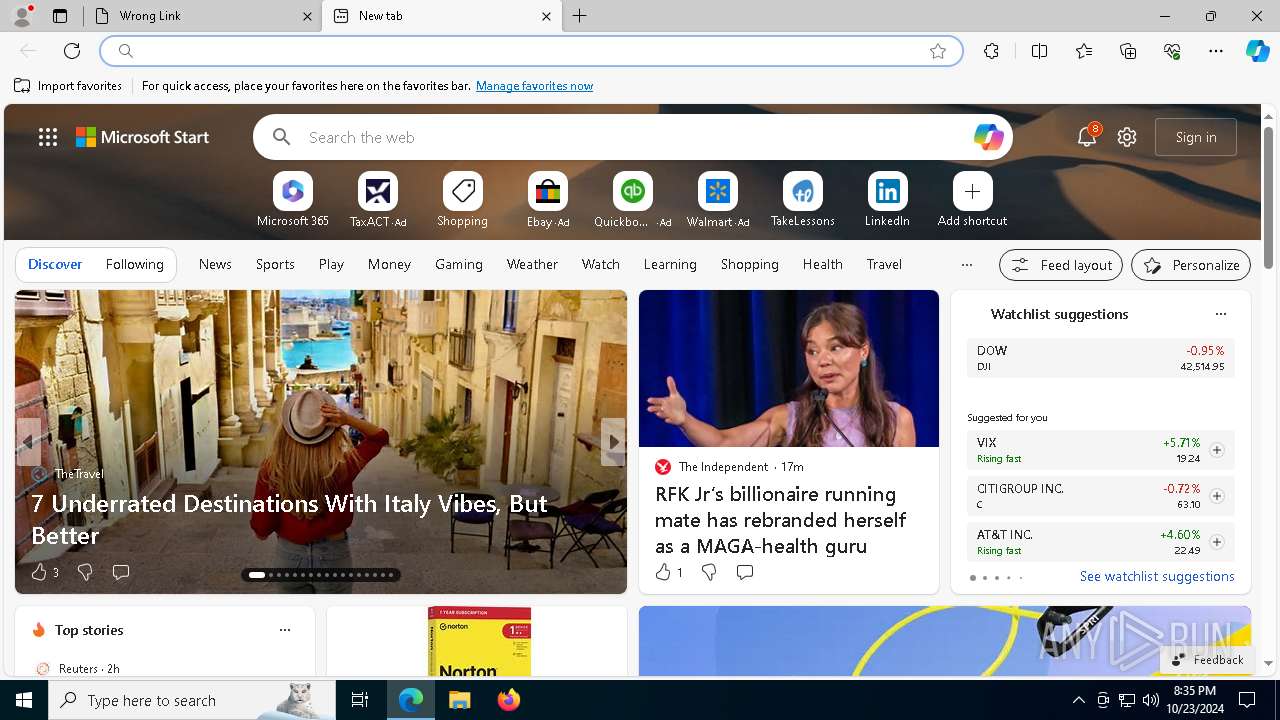Image resolution: width=1280 pixels, height=720 pixels.
Task: Open the Money category
Action: (389, 264)
